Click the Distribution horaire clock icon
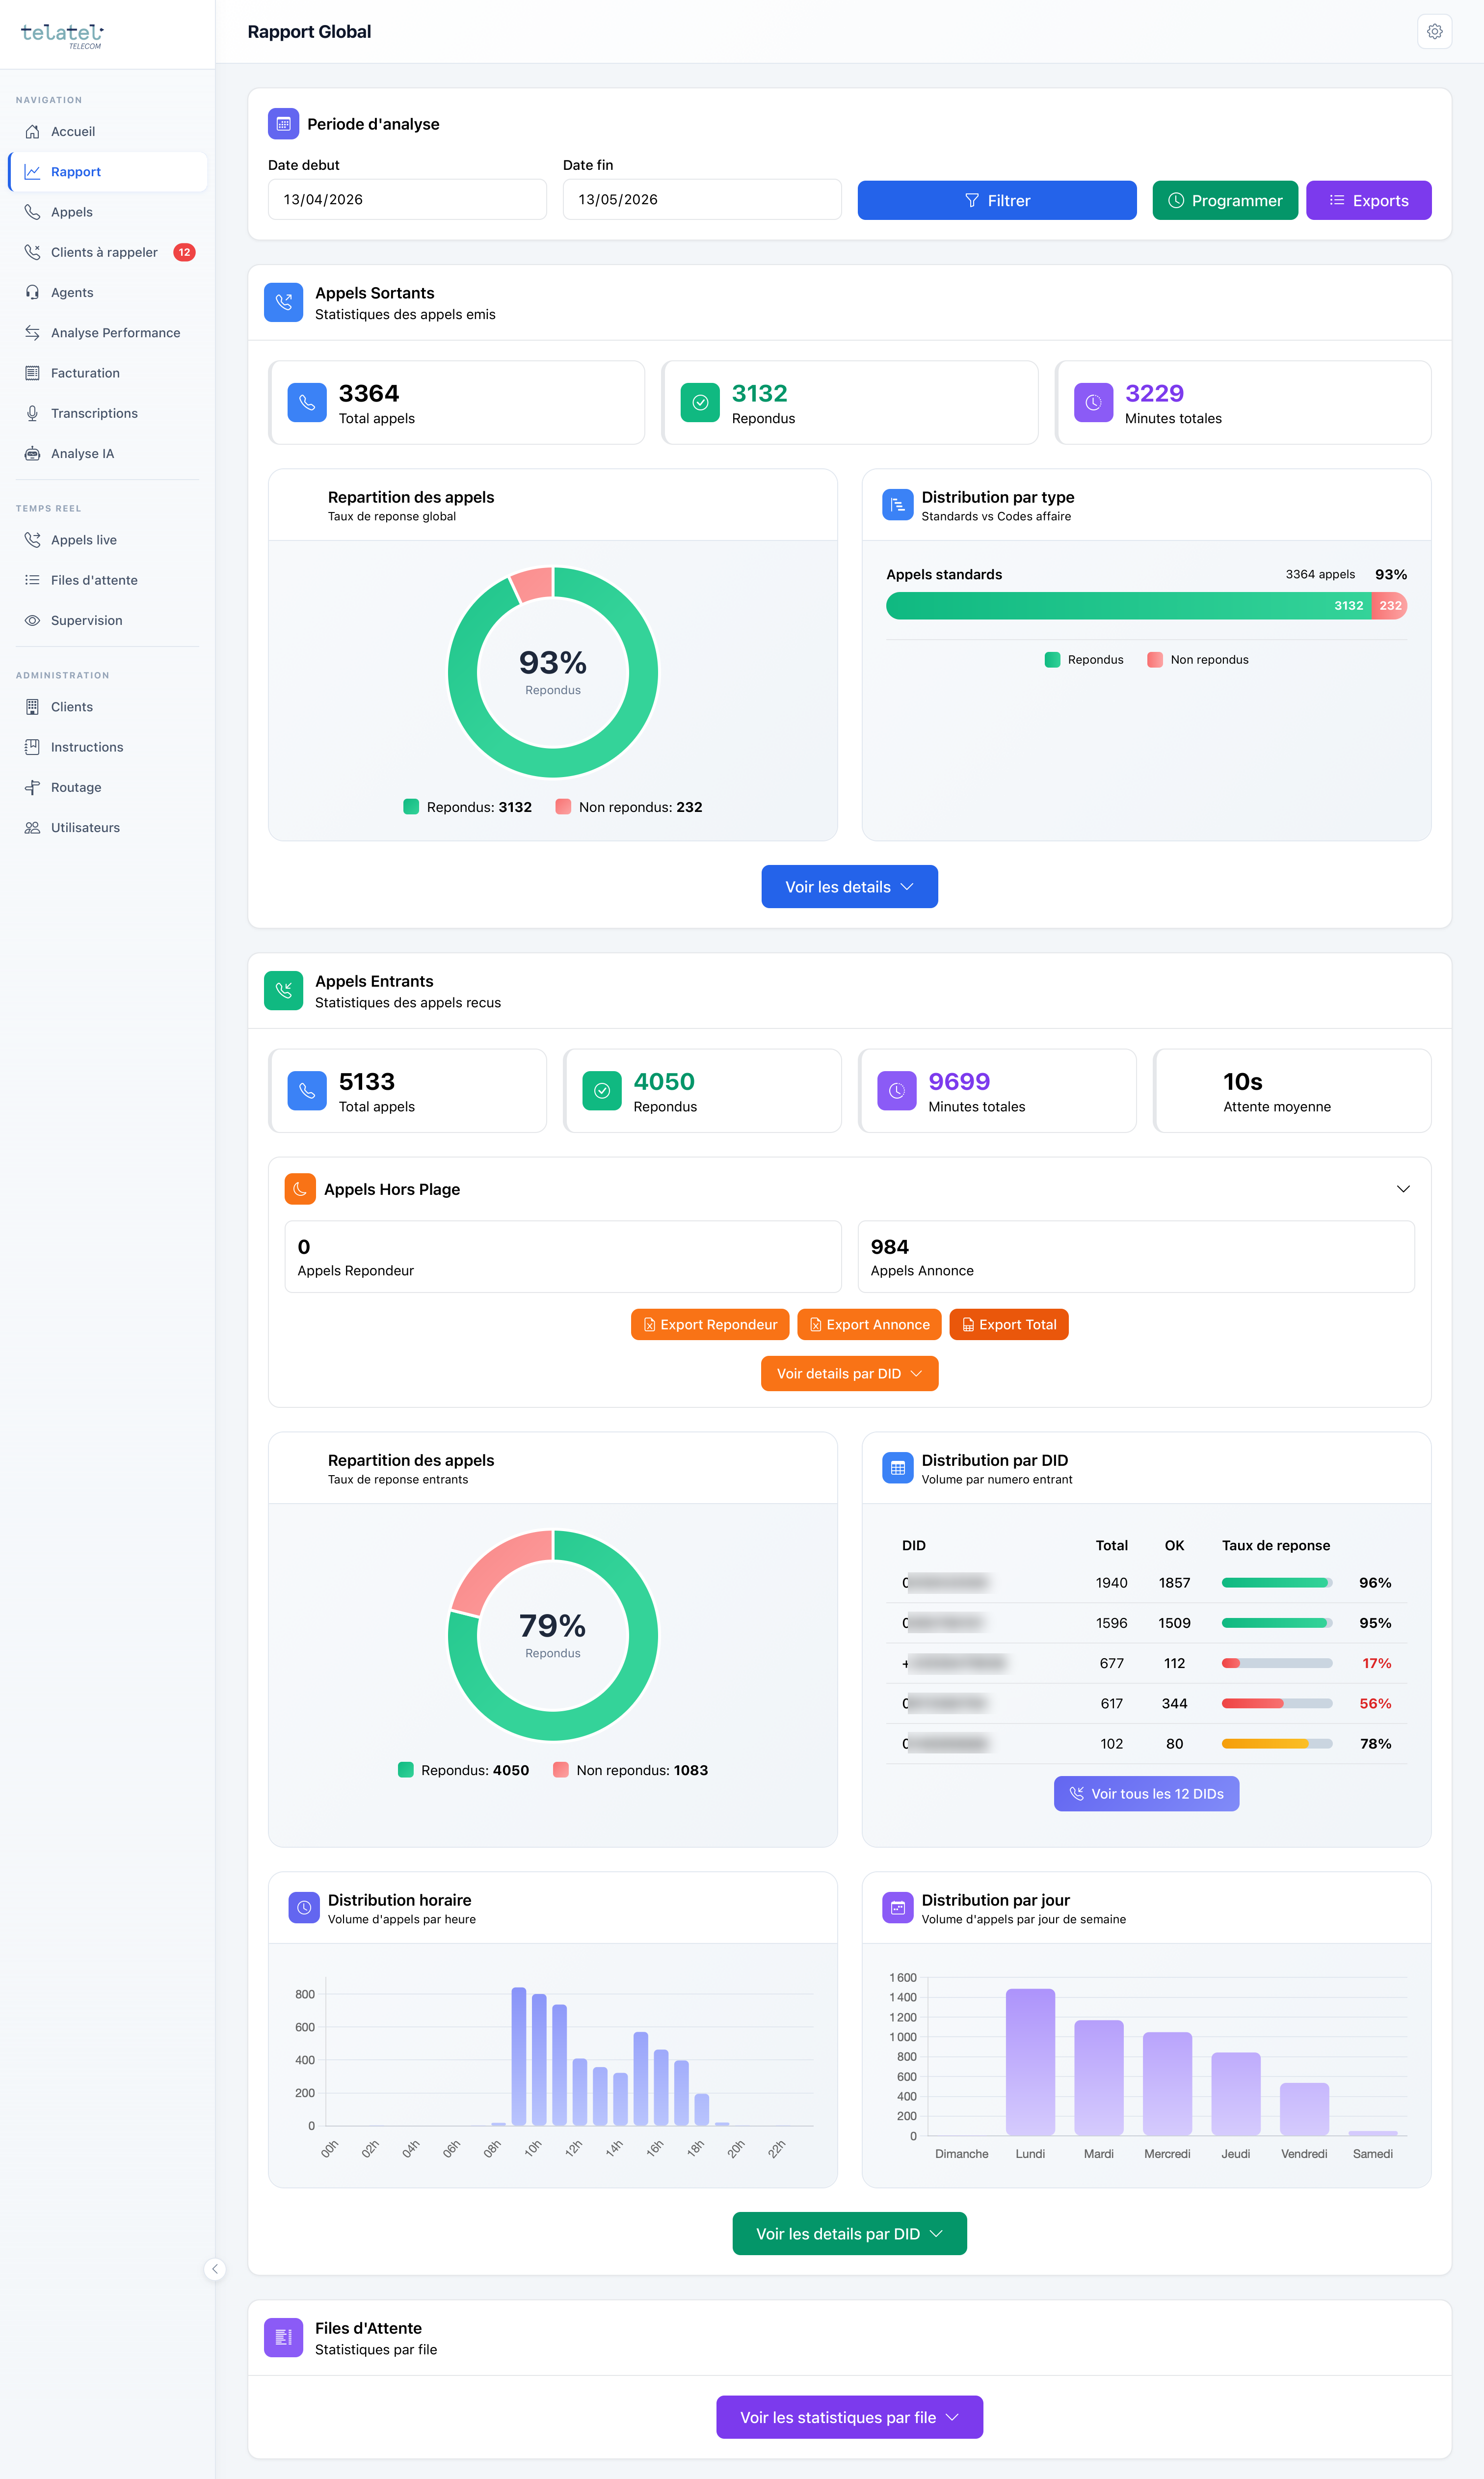Image resolution: width=1484 pixels, height=2479 pixels. point(304,1908)
